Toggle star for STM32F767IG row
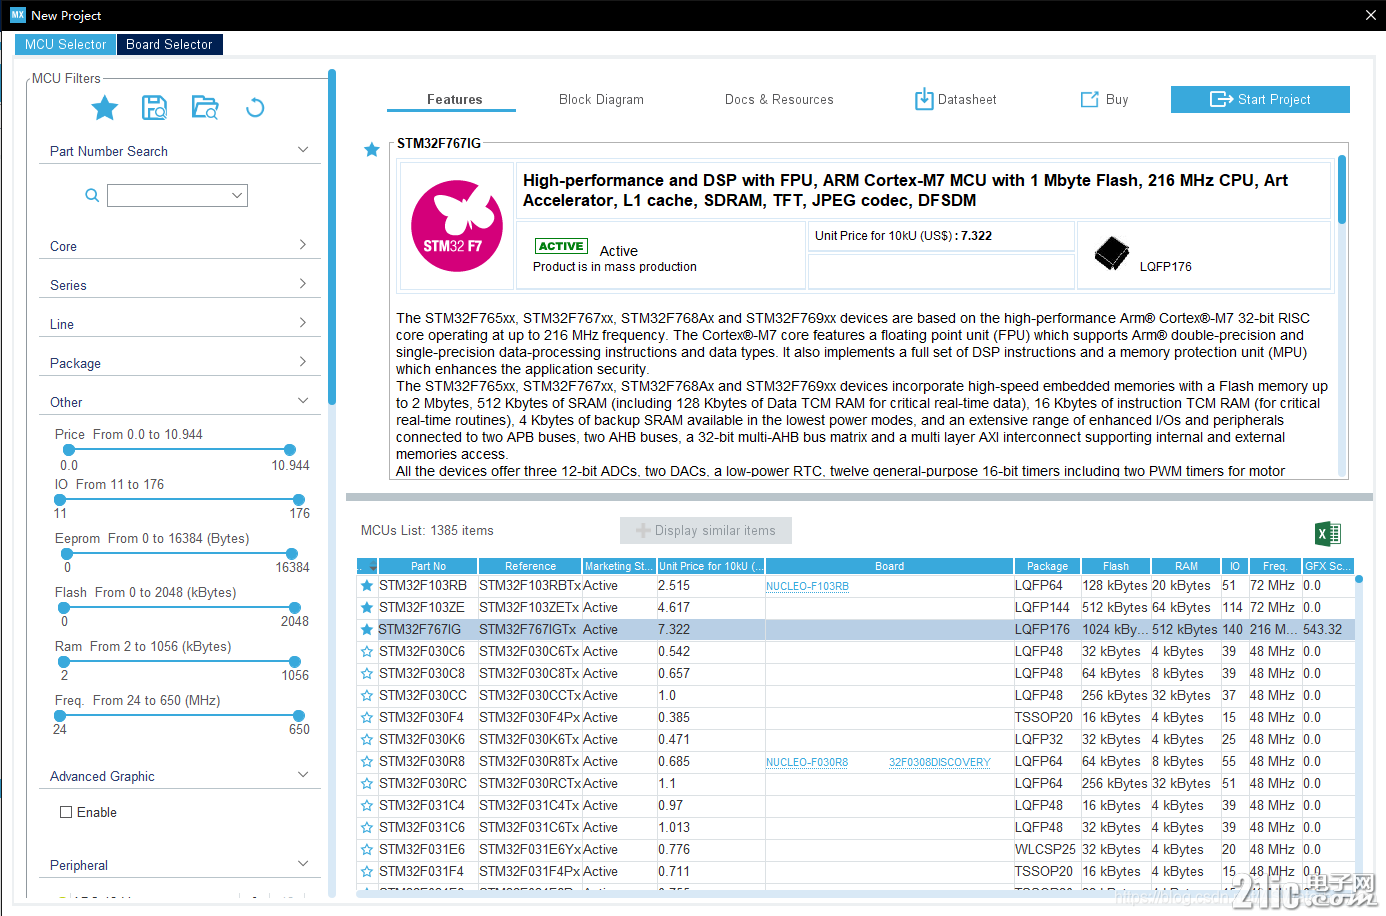This screenshot has height=916, width=1386. 367,630
